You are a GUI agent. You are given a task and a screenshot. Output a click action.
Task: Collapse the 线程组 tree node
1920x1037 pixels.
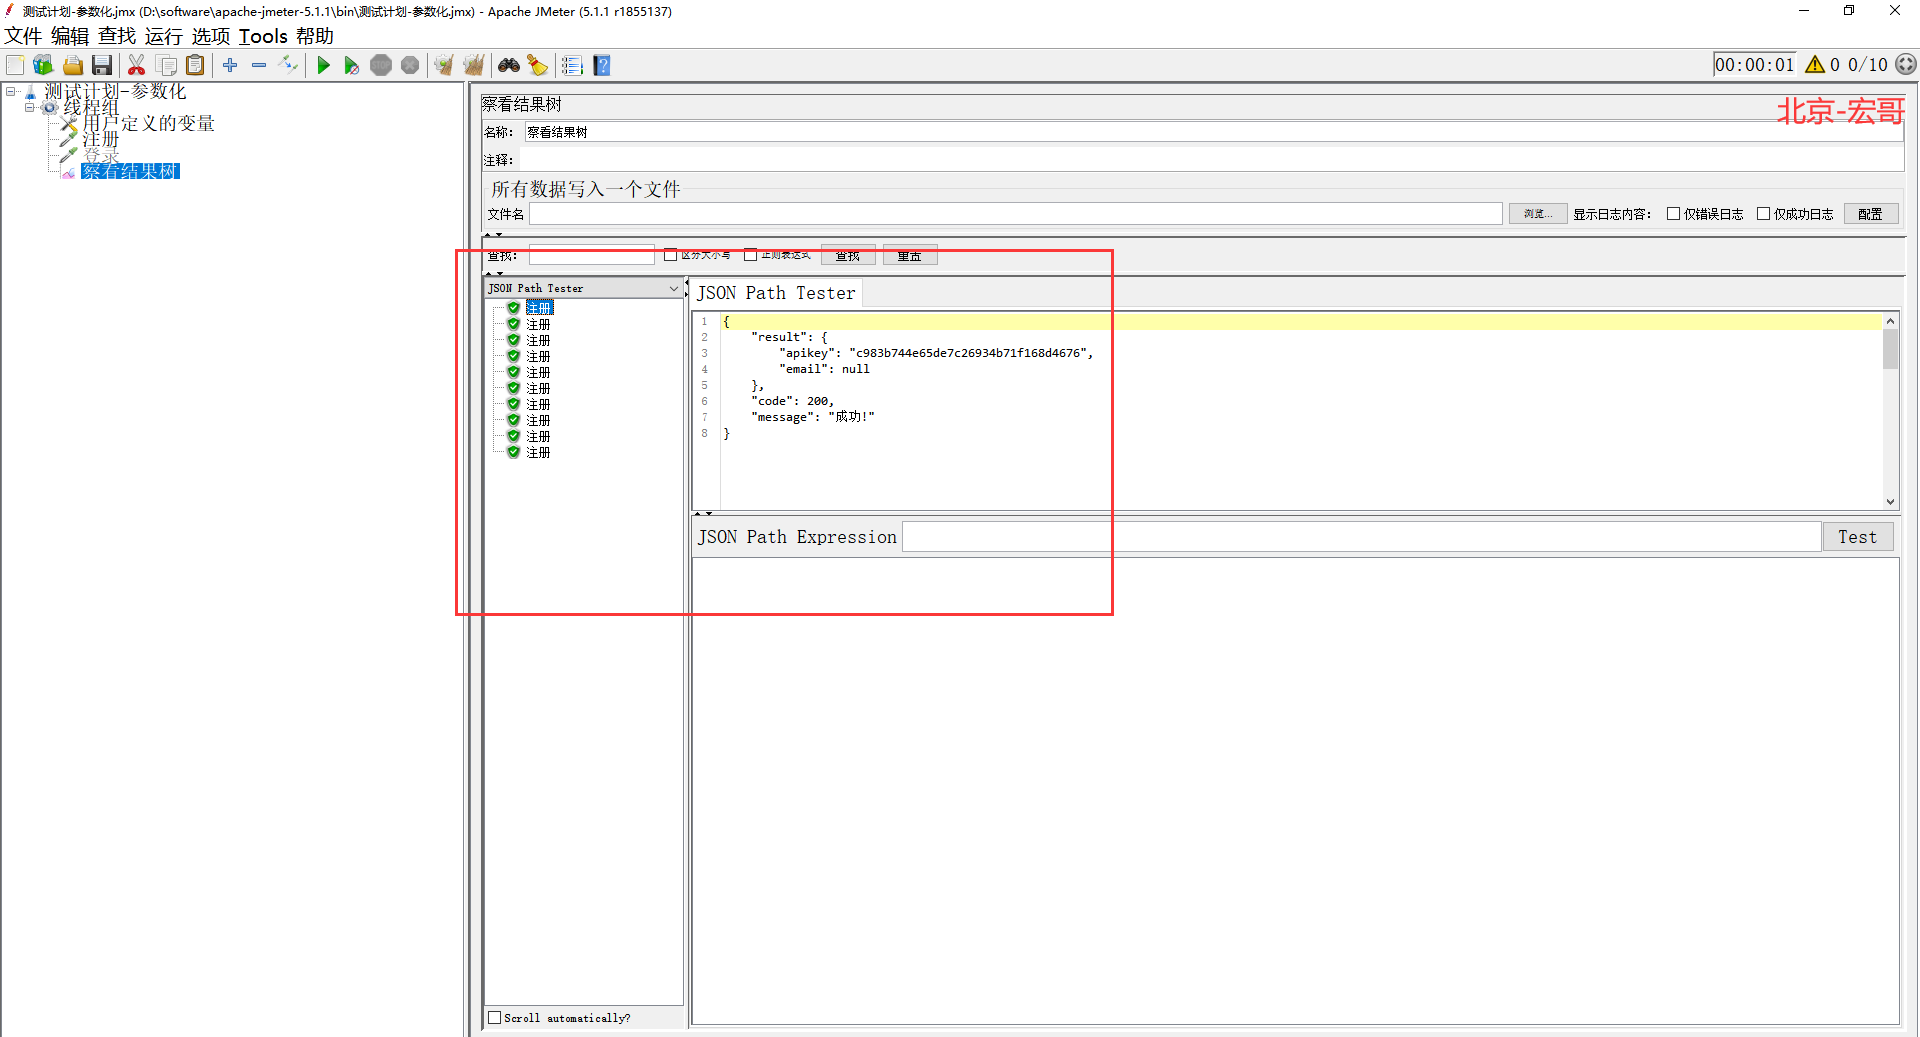point(30,107)
